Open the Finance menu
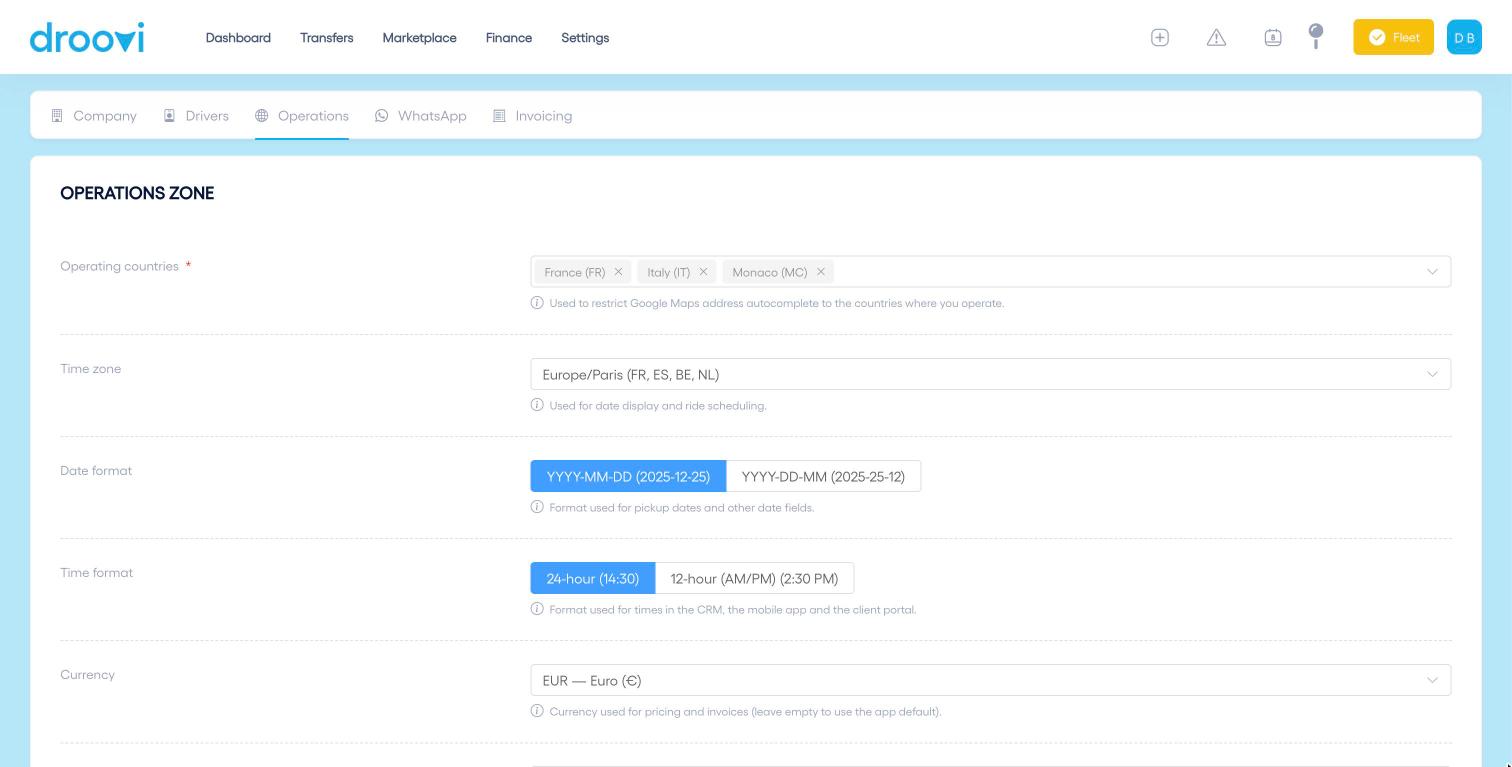The image size is (1512, 767). [509, 38]
